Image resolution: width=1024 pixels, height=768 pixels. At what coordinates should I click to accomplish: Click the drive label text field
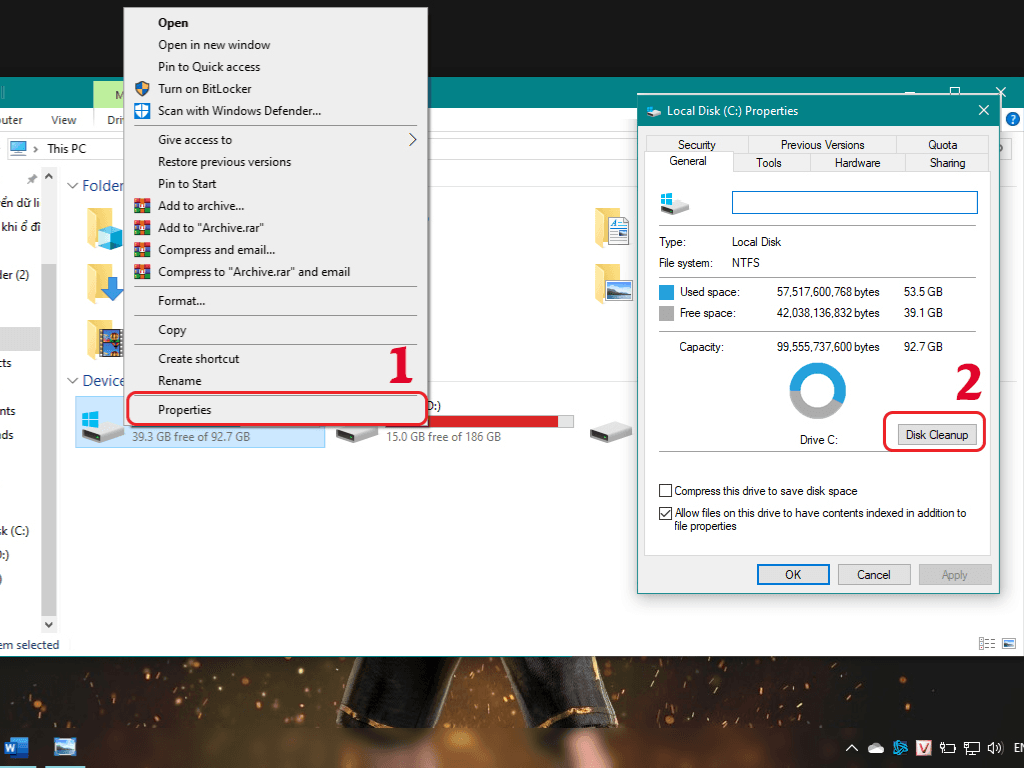click(x=854, y=202)
